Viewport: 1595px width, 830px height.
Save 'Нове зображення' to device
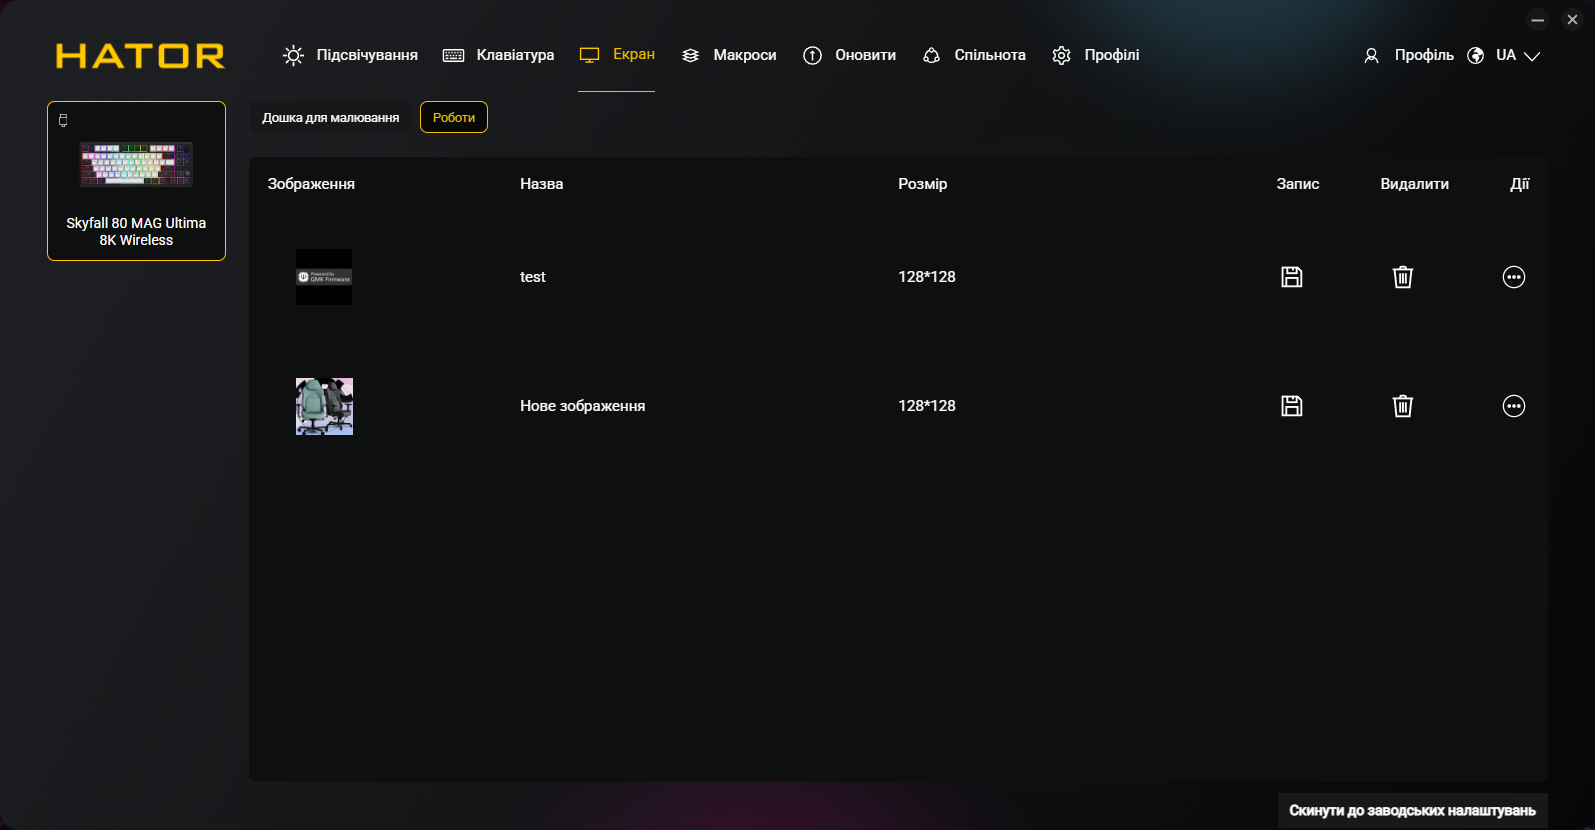tap(1292, 406)
